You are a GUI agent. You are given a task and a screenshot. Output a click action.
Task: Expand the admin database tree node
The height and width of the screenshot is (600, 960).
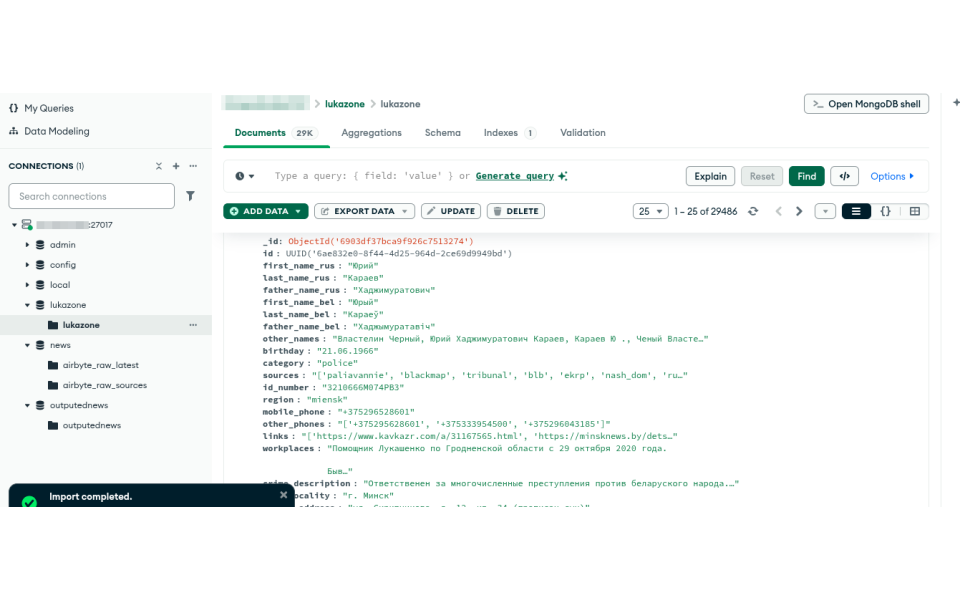pos(27,245)
